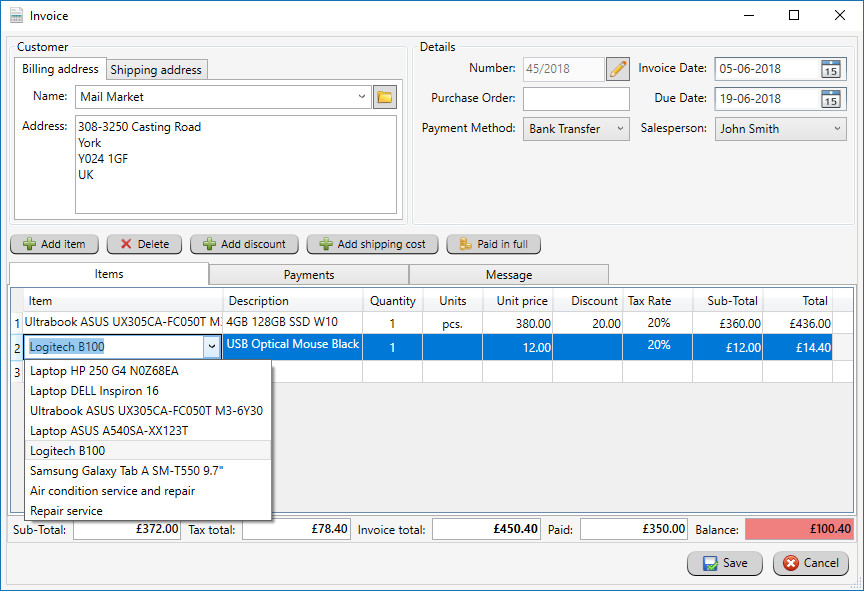
Task: Open customer folder icon beside Name
Action: click(385, 97)
